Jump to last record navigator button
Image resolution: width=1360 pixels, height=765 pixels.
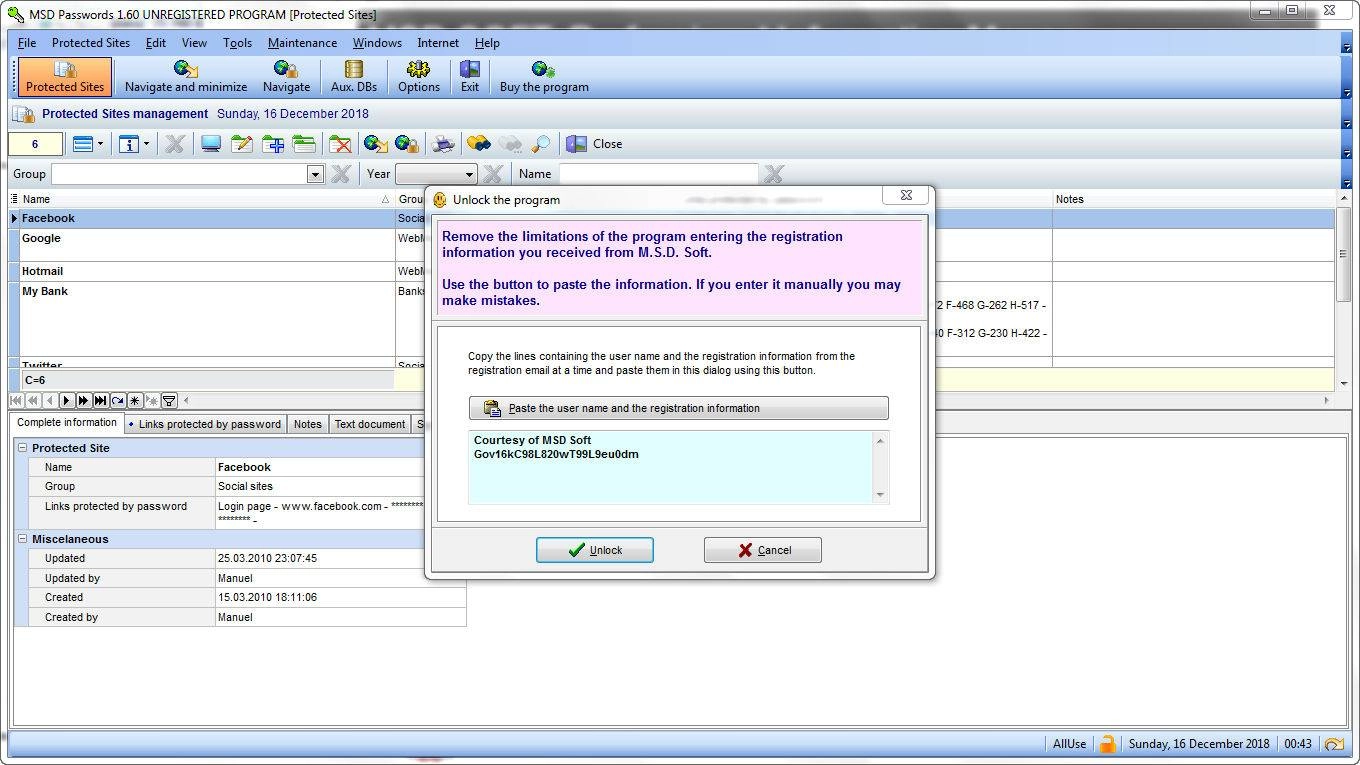coord(100,401)
